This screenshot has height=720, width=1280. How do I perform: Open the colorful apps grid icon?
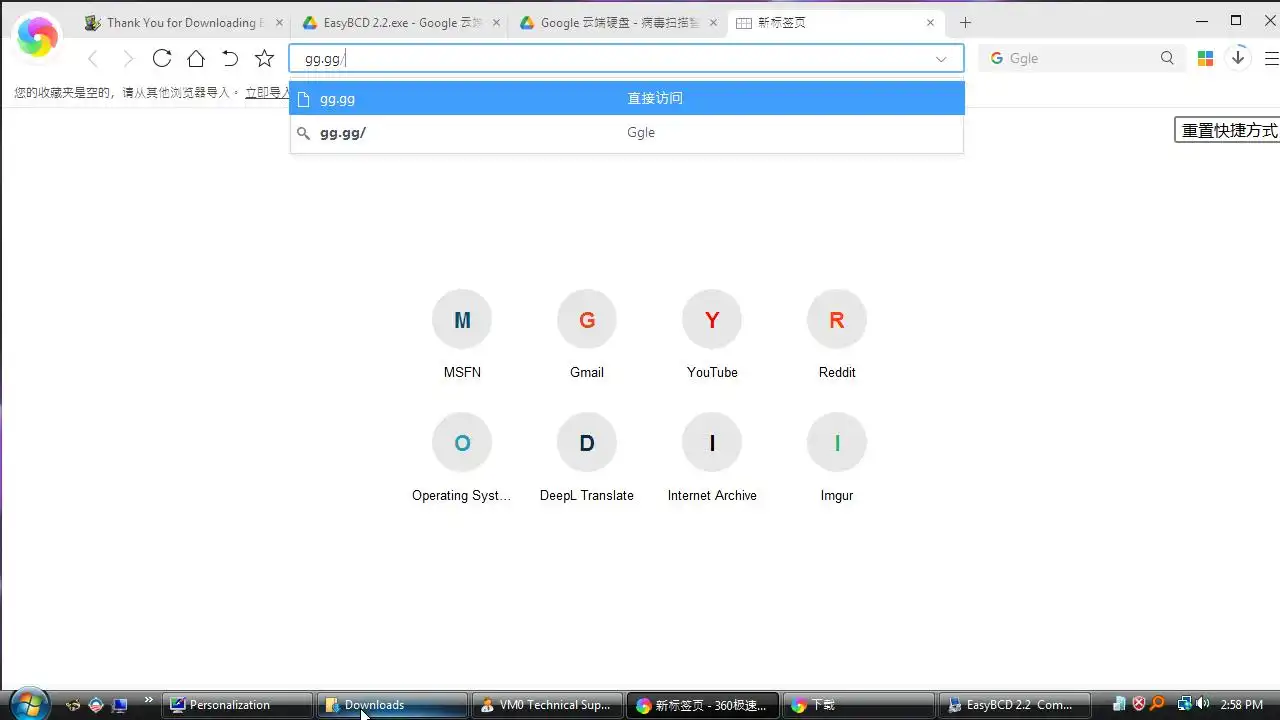pos(1205,58)
